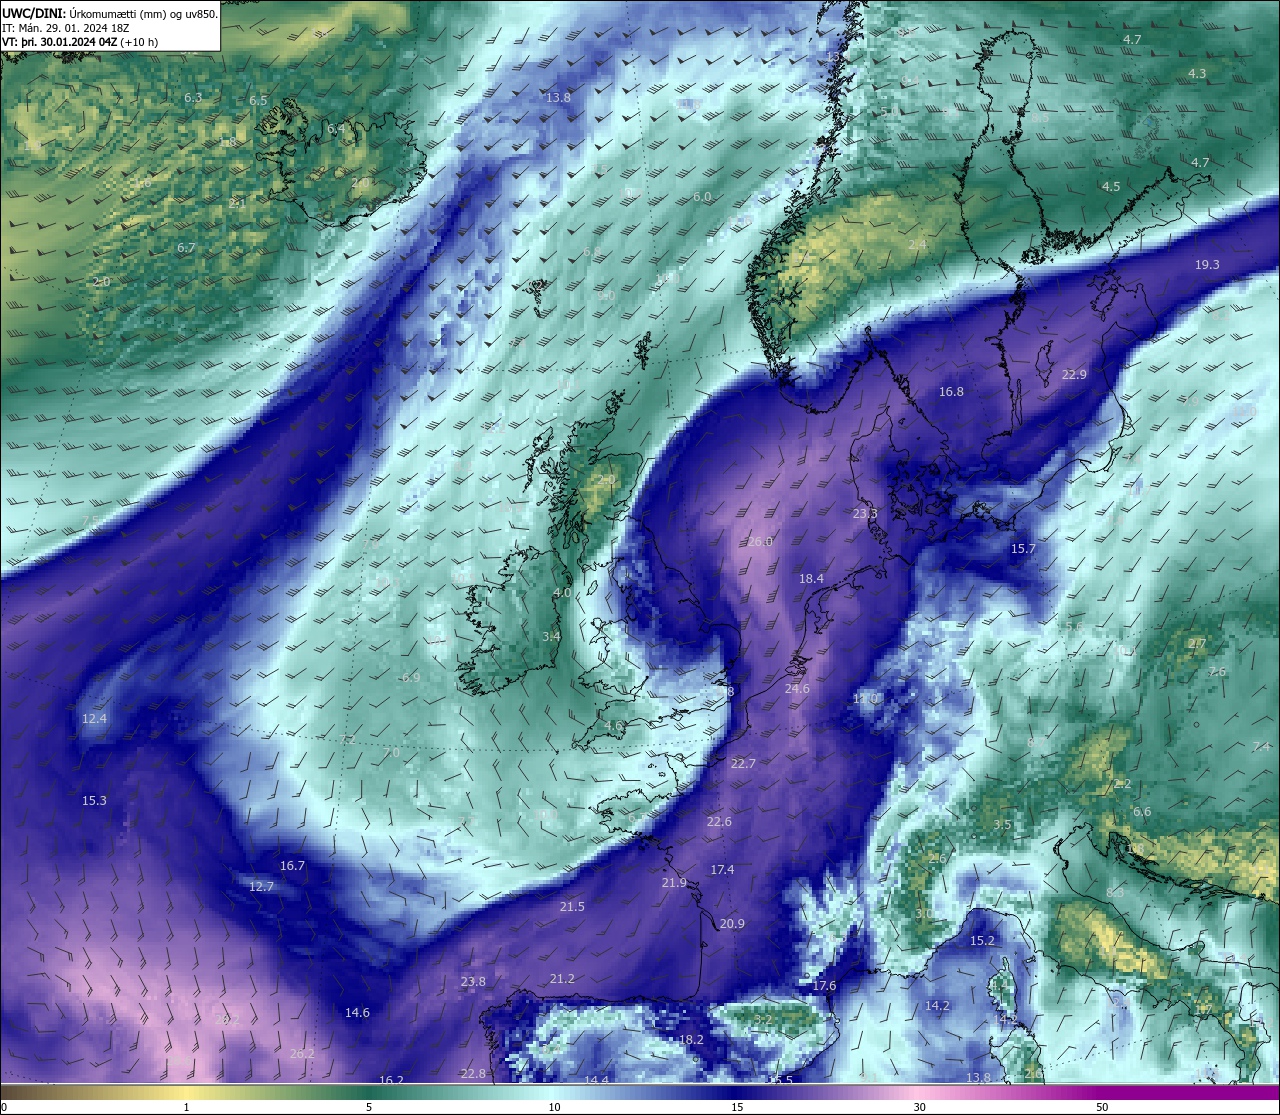Click the 24.6 value on the map
1280x1115 pixels.
797,689
